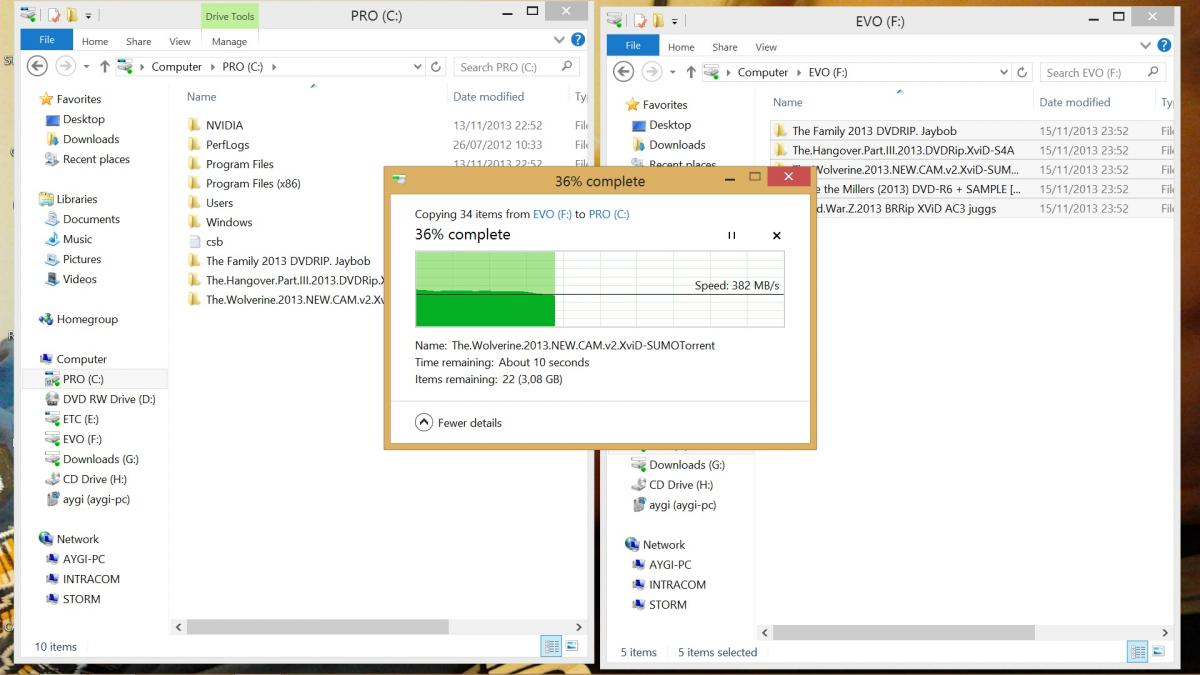The image size is (1200, 675).
Task: Expand the ribbon in PRO (C:) window
Action: click(559, 41)
